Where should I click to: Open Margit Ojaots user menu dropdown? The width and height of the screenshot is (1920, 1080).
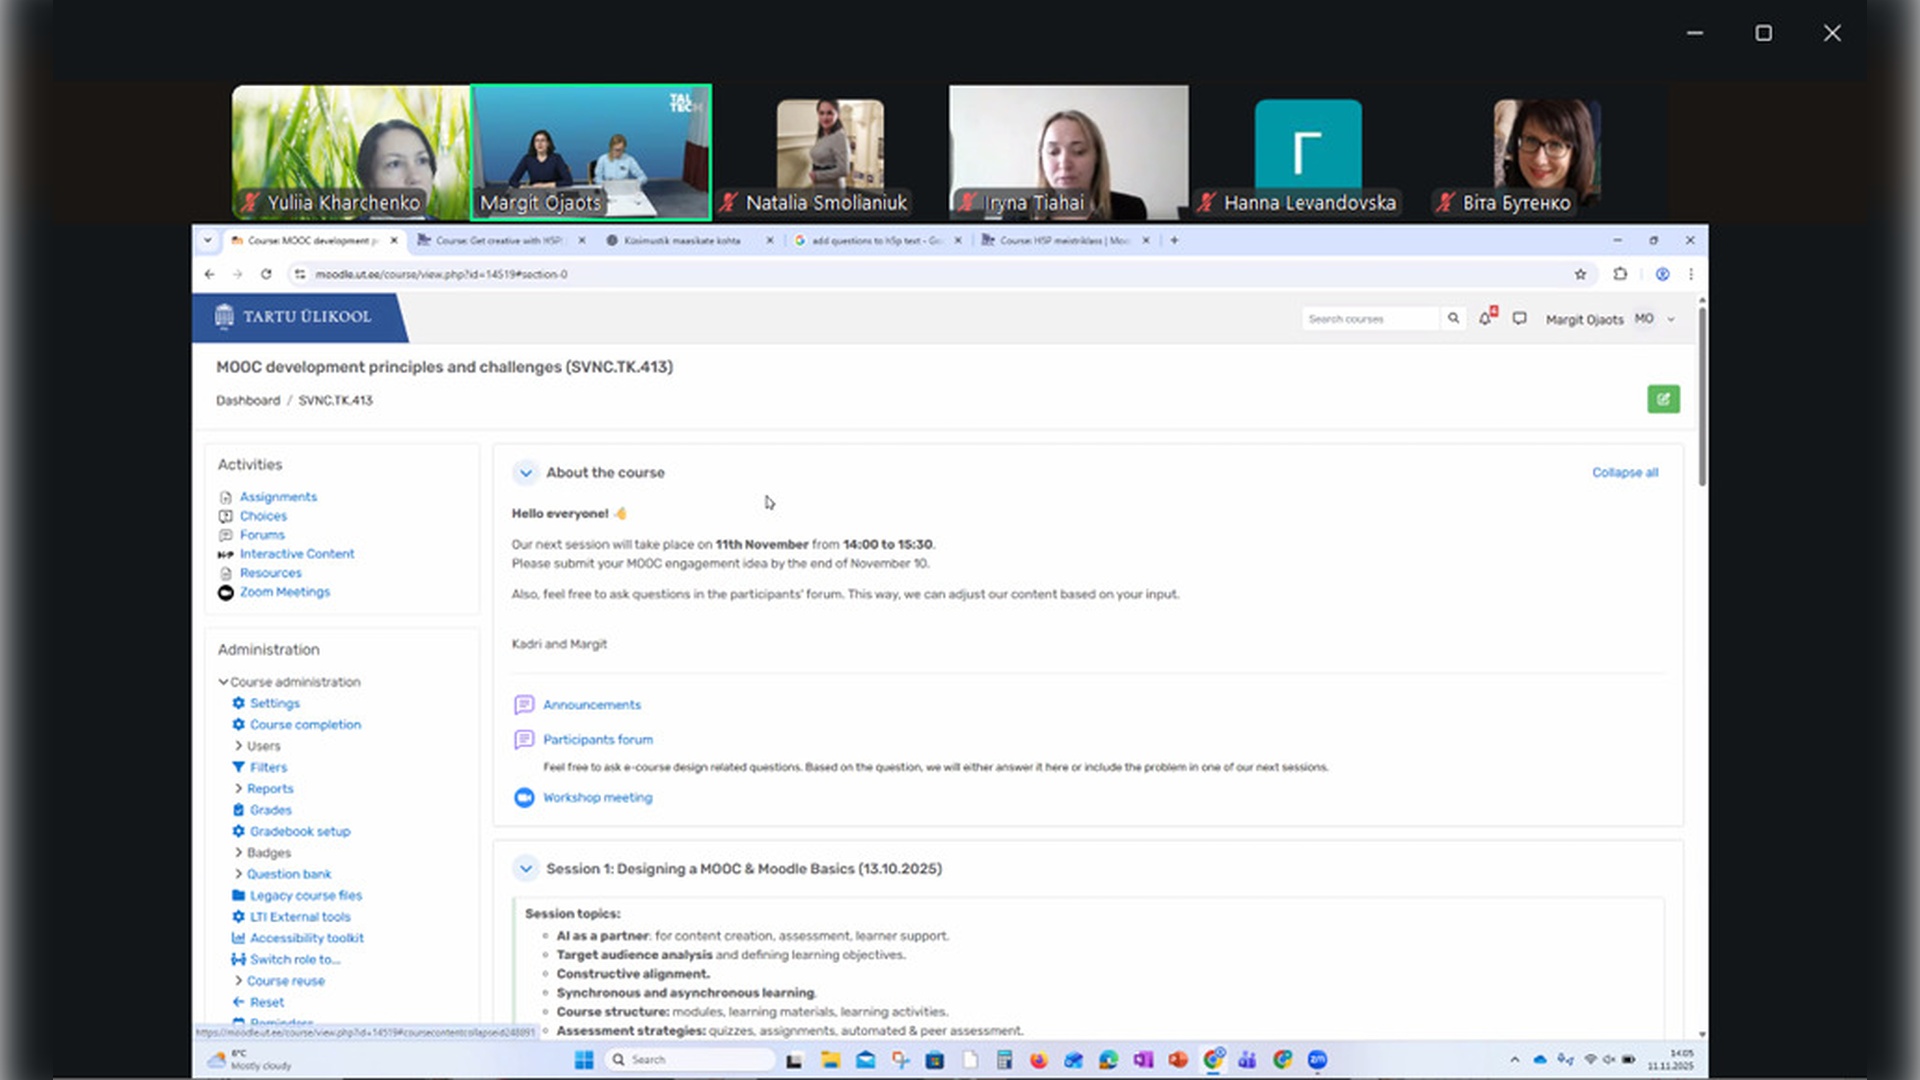click(1670, 319)
